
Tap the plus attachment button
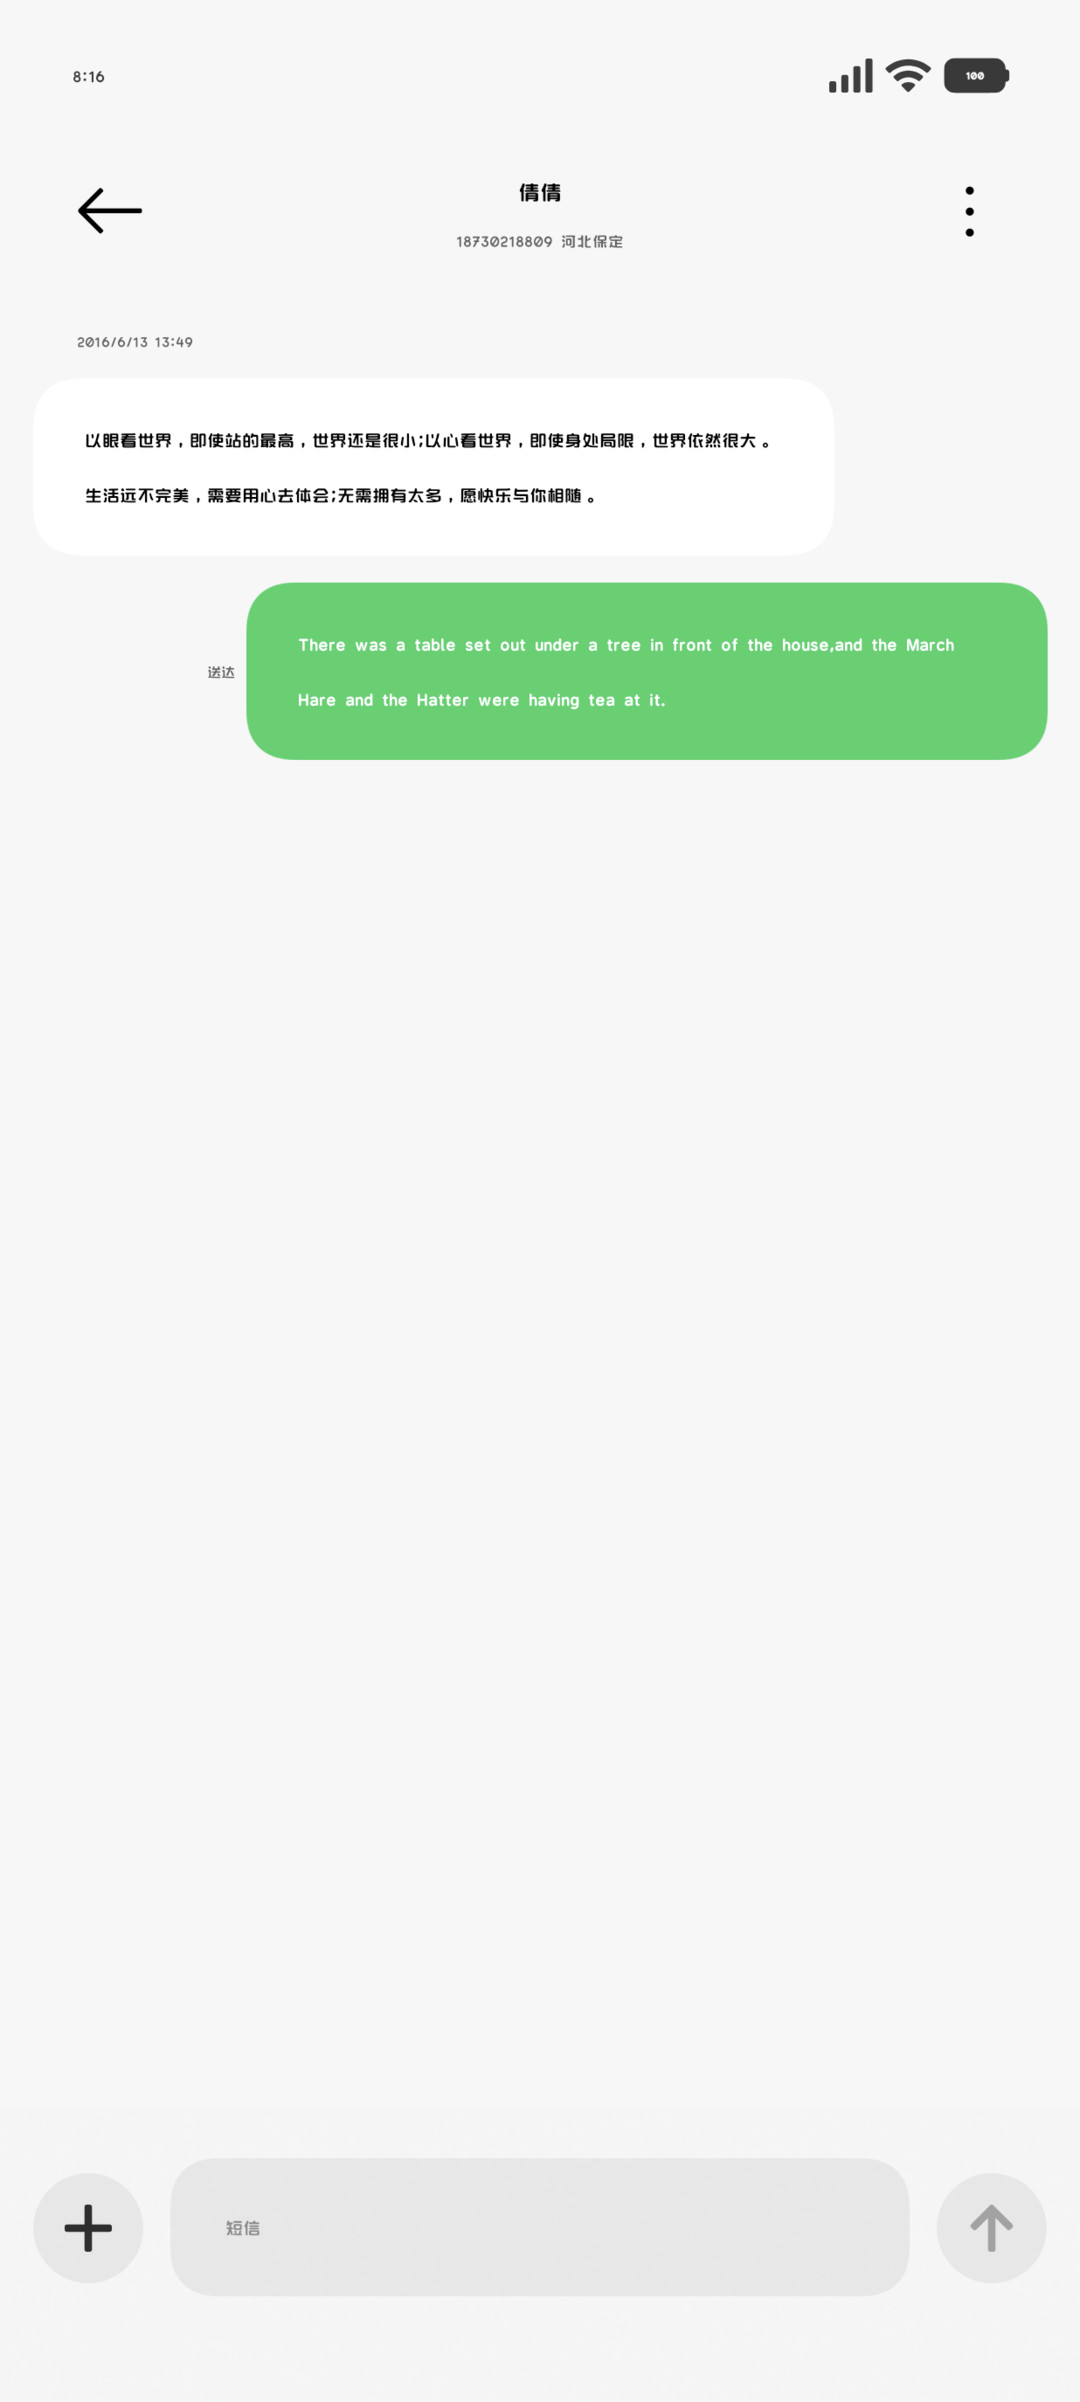(88, 2228)
